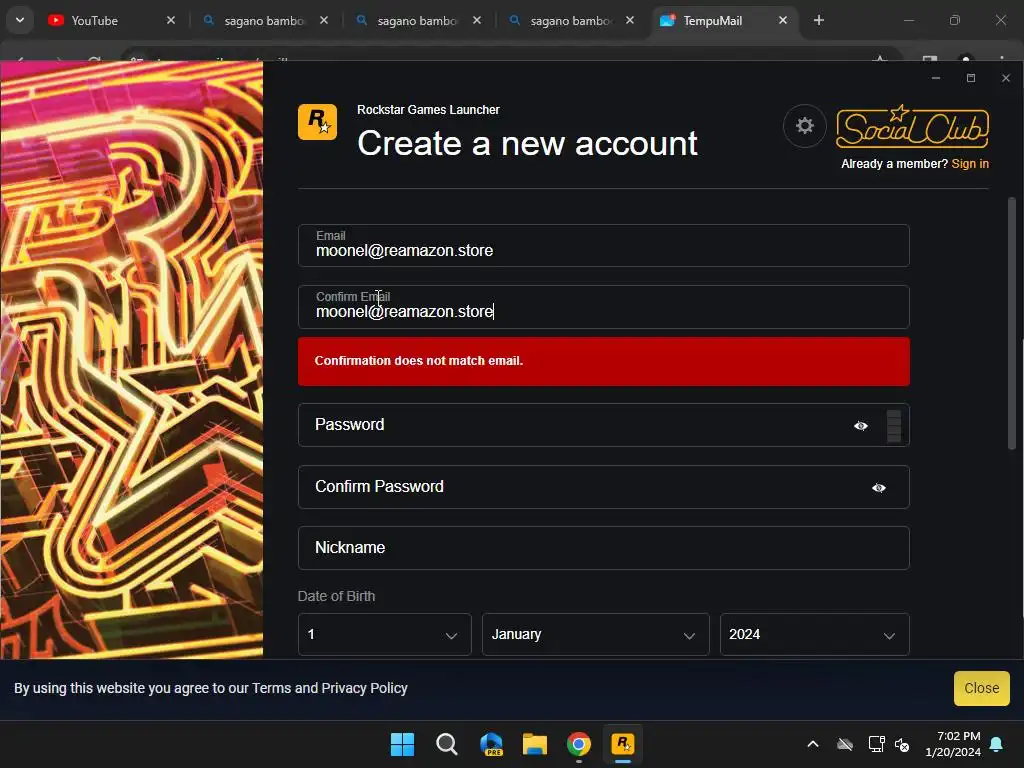
Task: Click the Date of Birth label
Action: (336, 596)
